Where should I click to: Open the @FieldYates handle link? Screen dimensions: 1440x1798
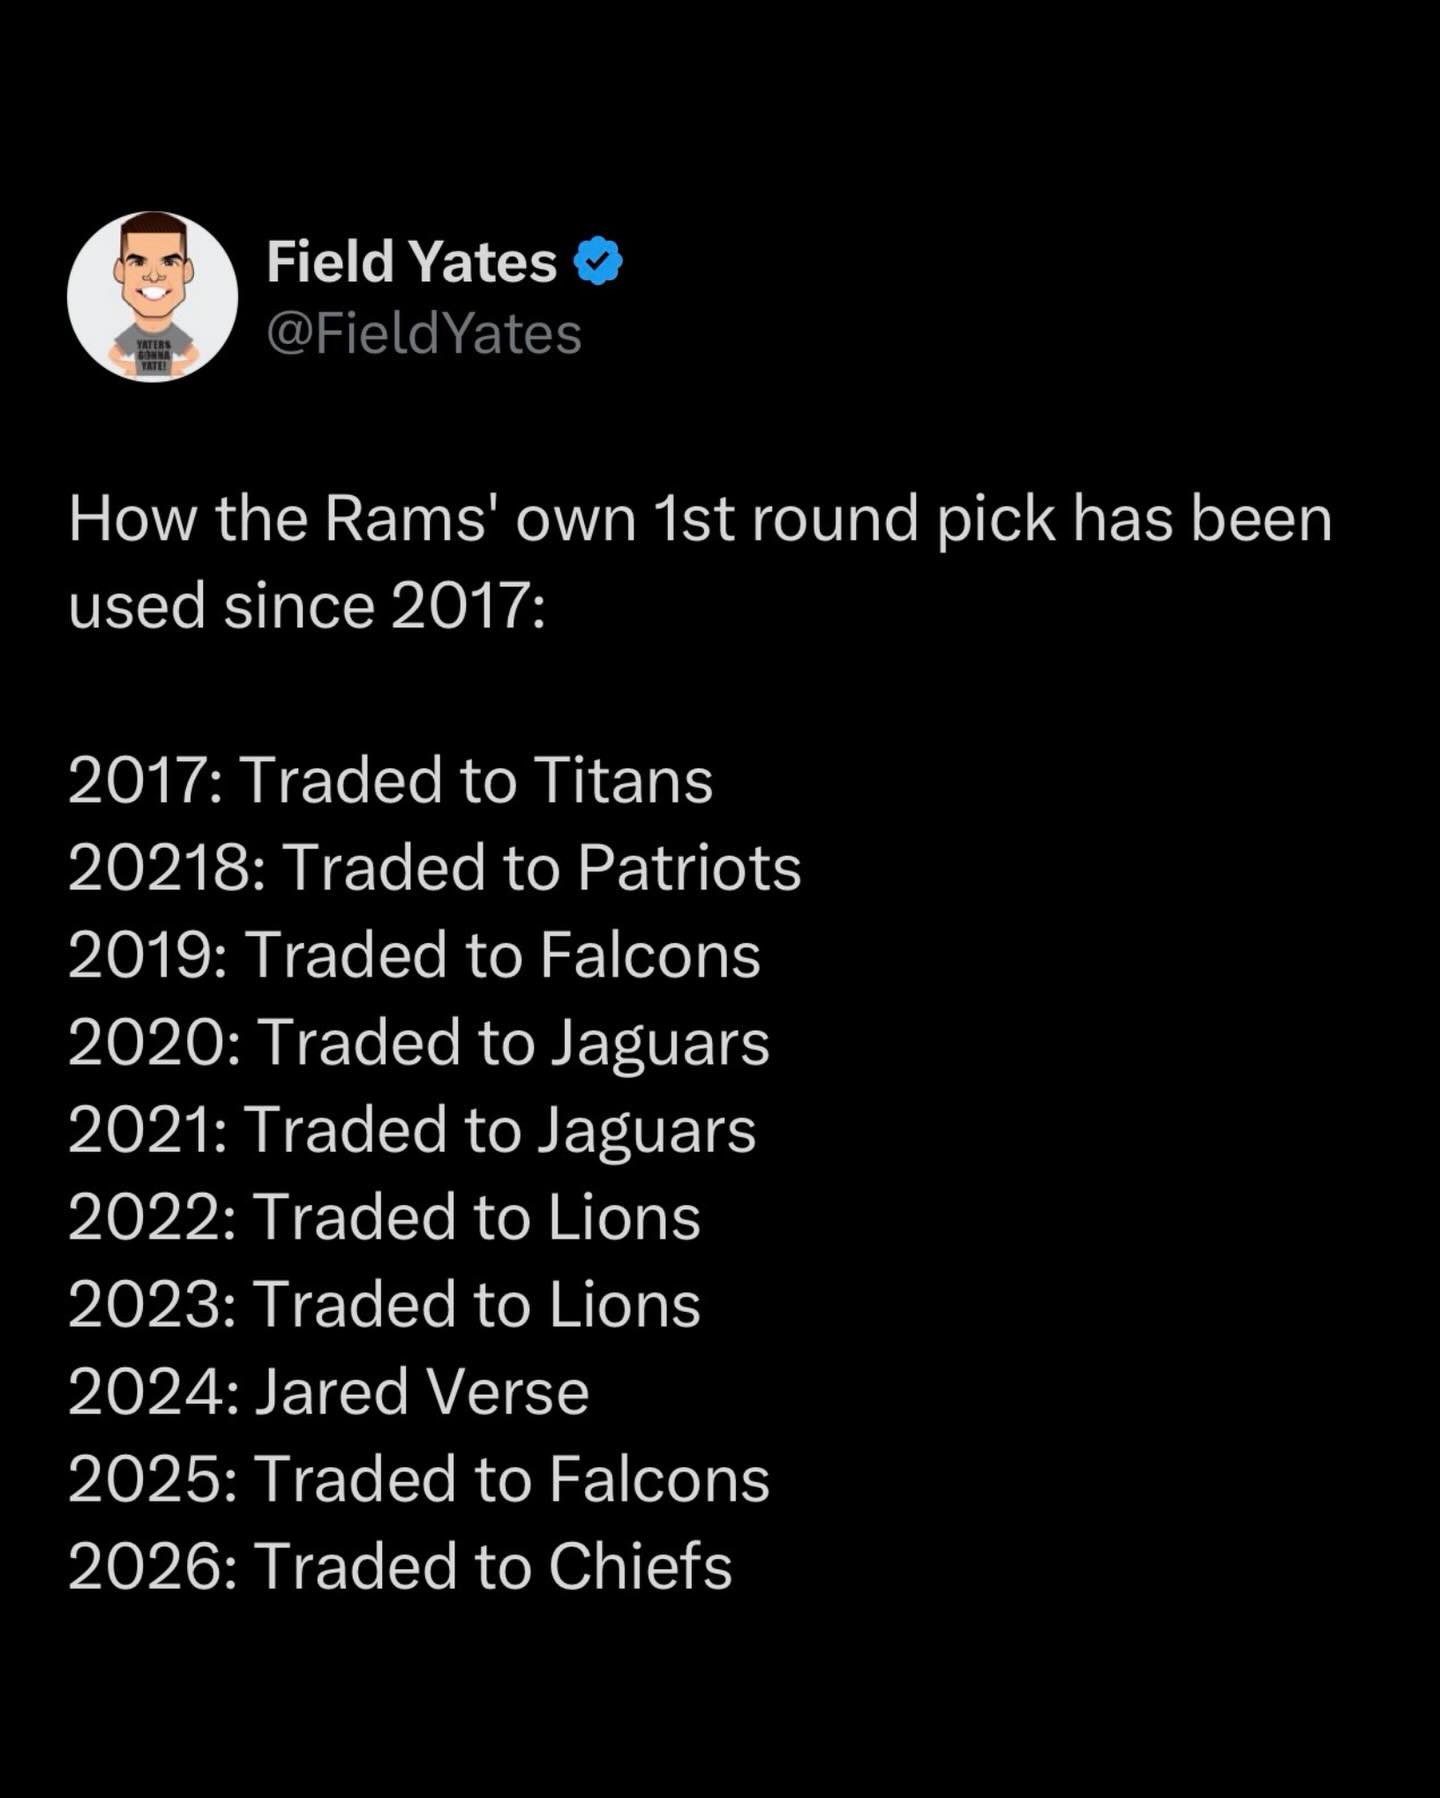pos(424,334)
